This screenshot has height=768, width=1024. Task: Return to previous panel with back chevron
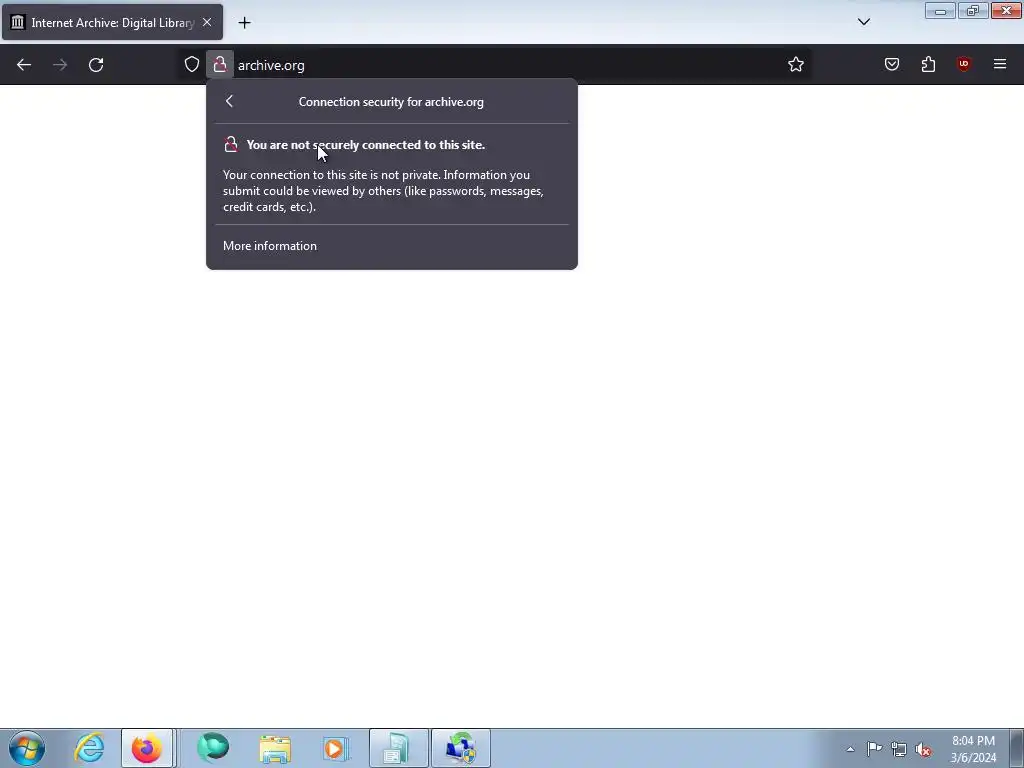click(x=229, y=101)
